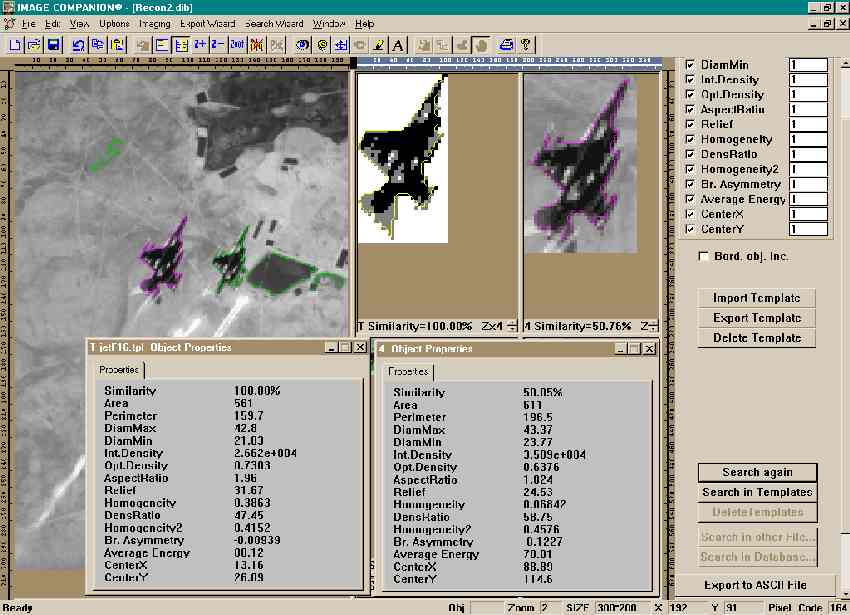Open the Imaging menu

point(155,23)
